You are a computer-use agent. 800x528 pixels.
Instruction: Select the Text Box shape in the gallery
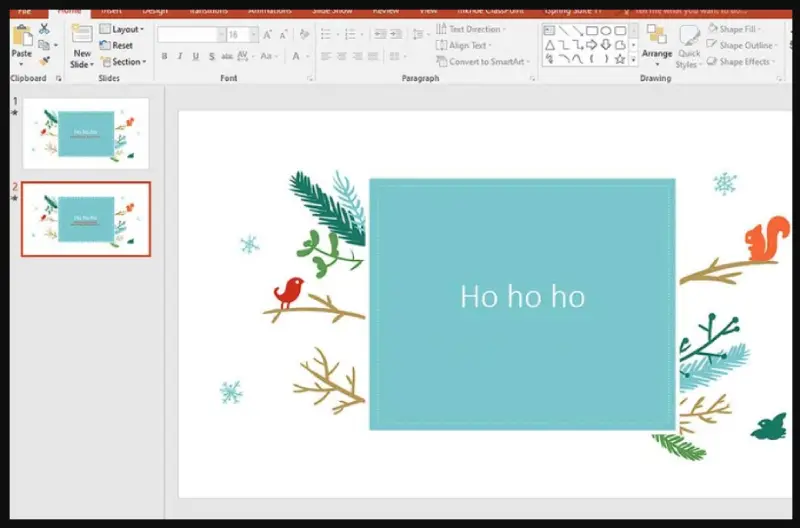[x=549, y=31]
